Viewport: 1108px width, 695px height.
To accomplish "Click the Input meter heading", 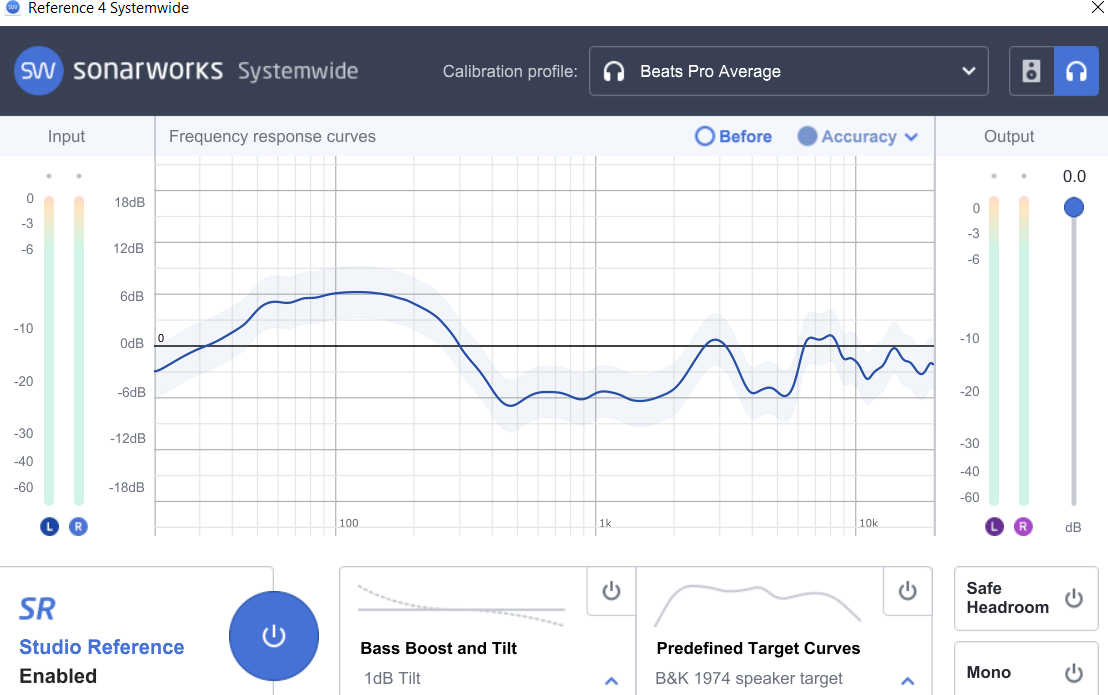I will point(66,136).
